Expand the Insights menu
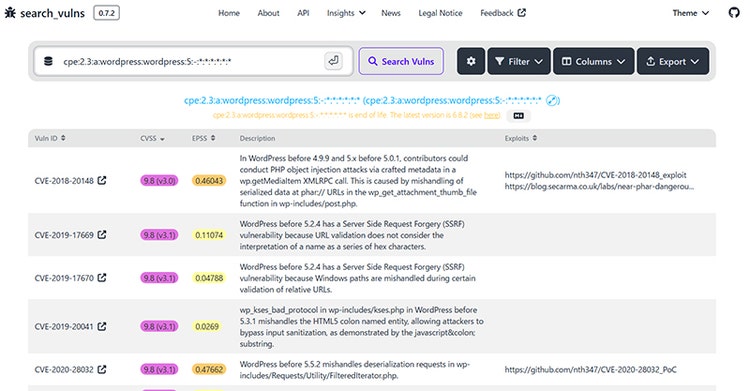The image size is (750, 391). point(346,13)
